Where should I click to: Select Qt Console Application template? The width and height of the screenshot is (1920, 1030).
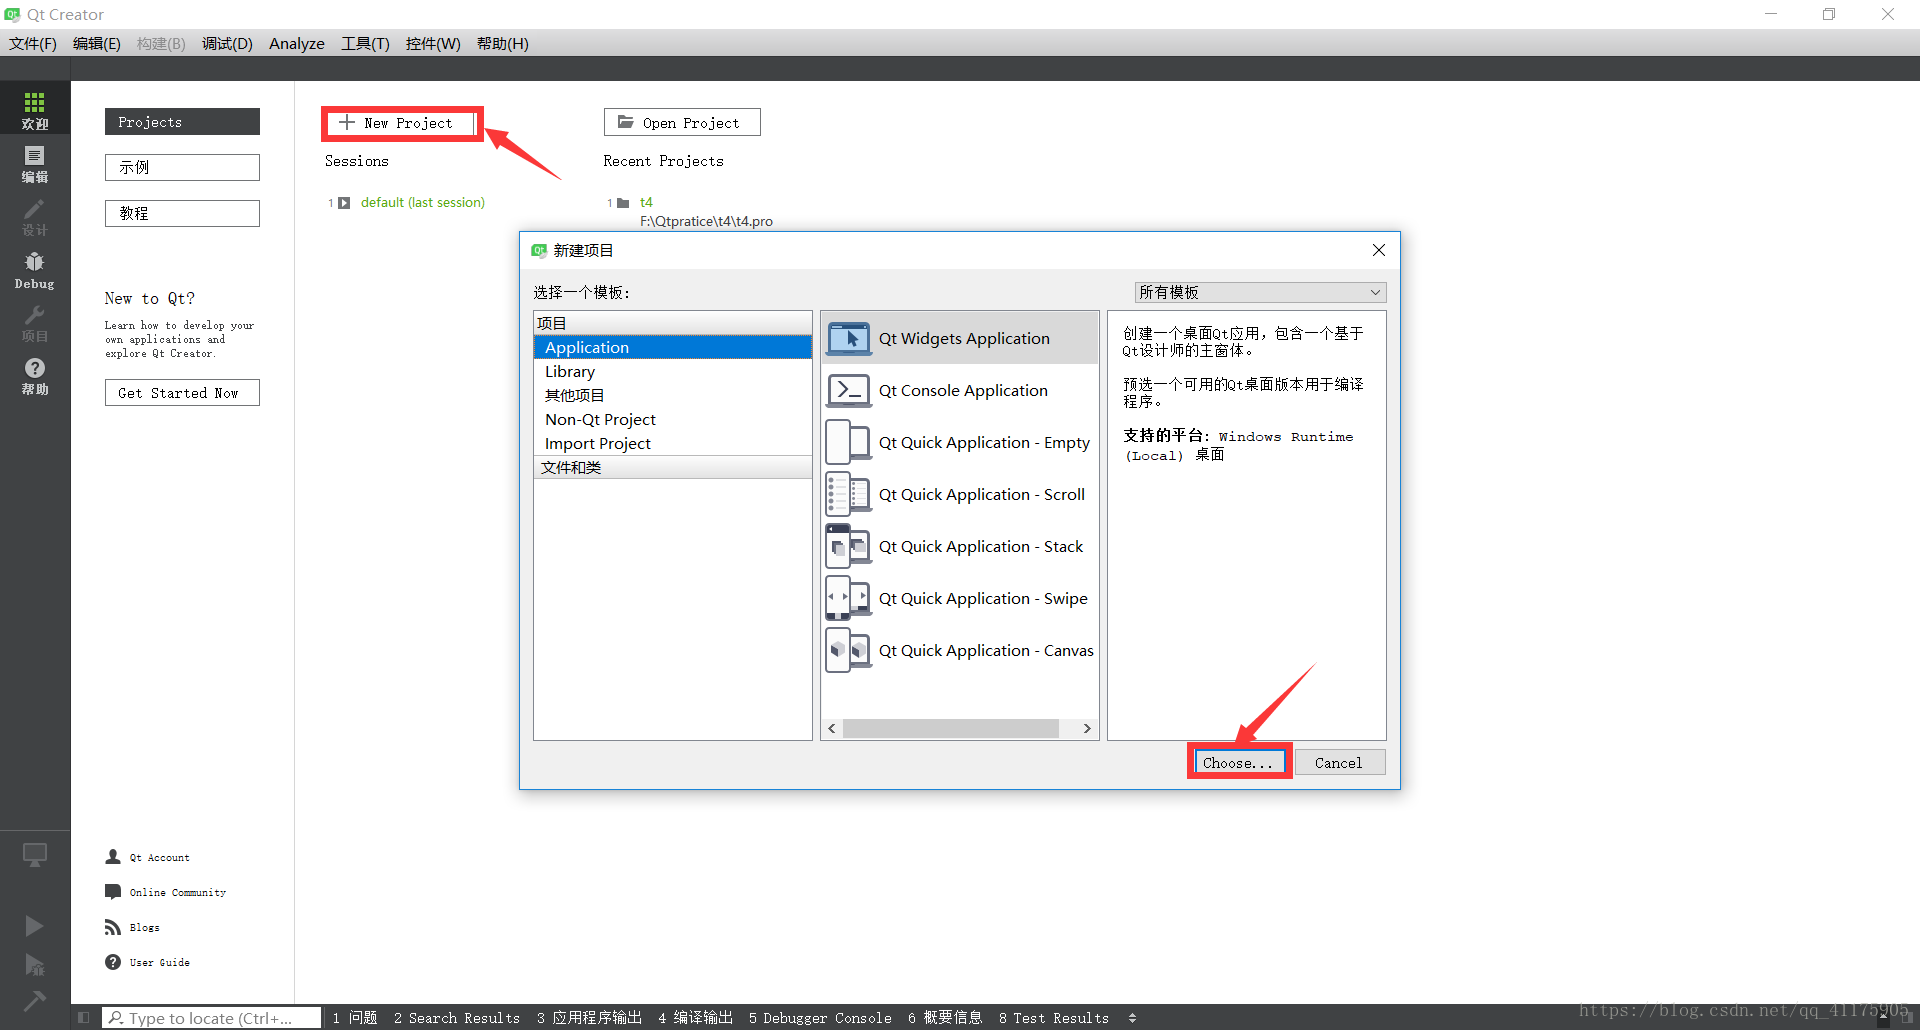click(x=960, y=390)
